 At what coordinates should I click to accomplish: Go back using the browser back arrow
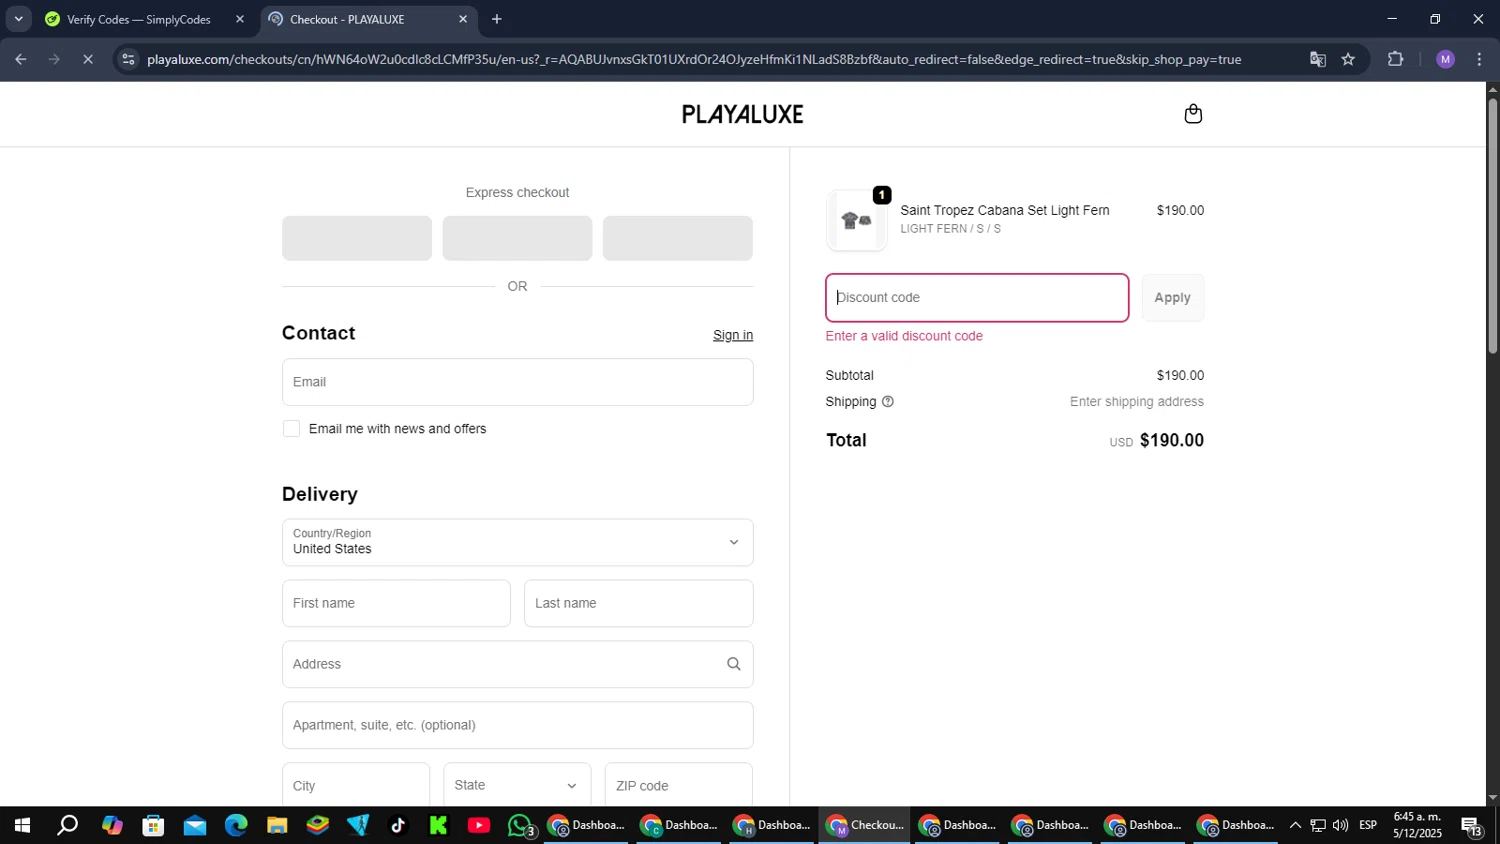[20, 60]
